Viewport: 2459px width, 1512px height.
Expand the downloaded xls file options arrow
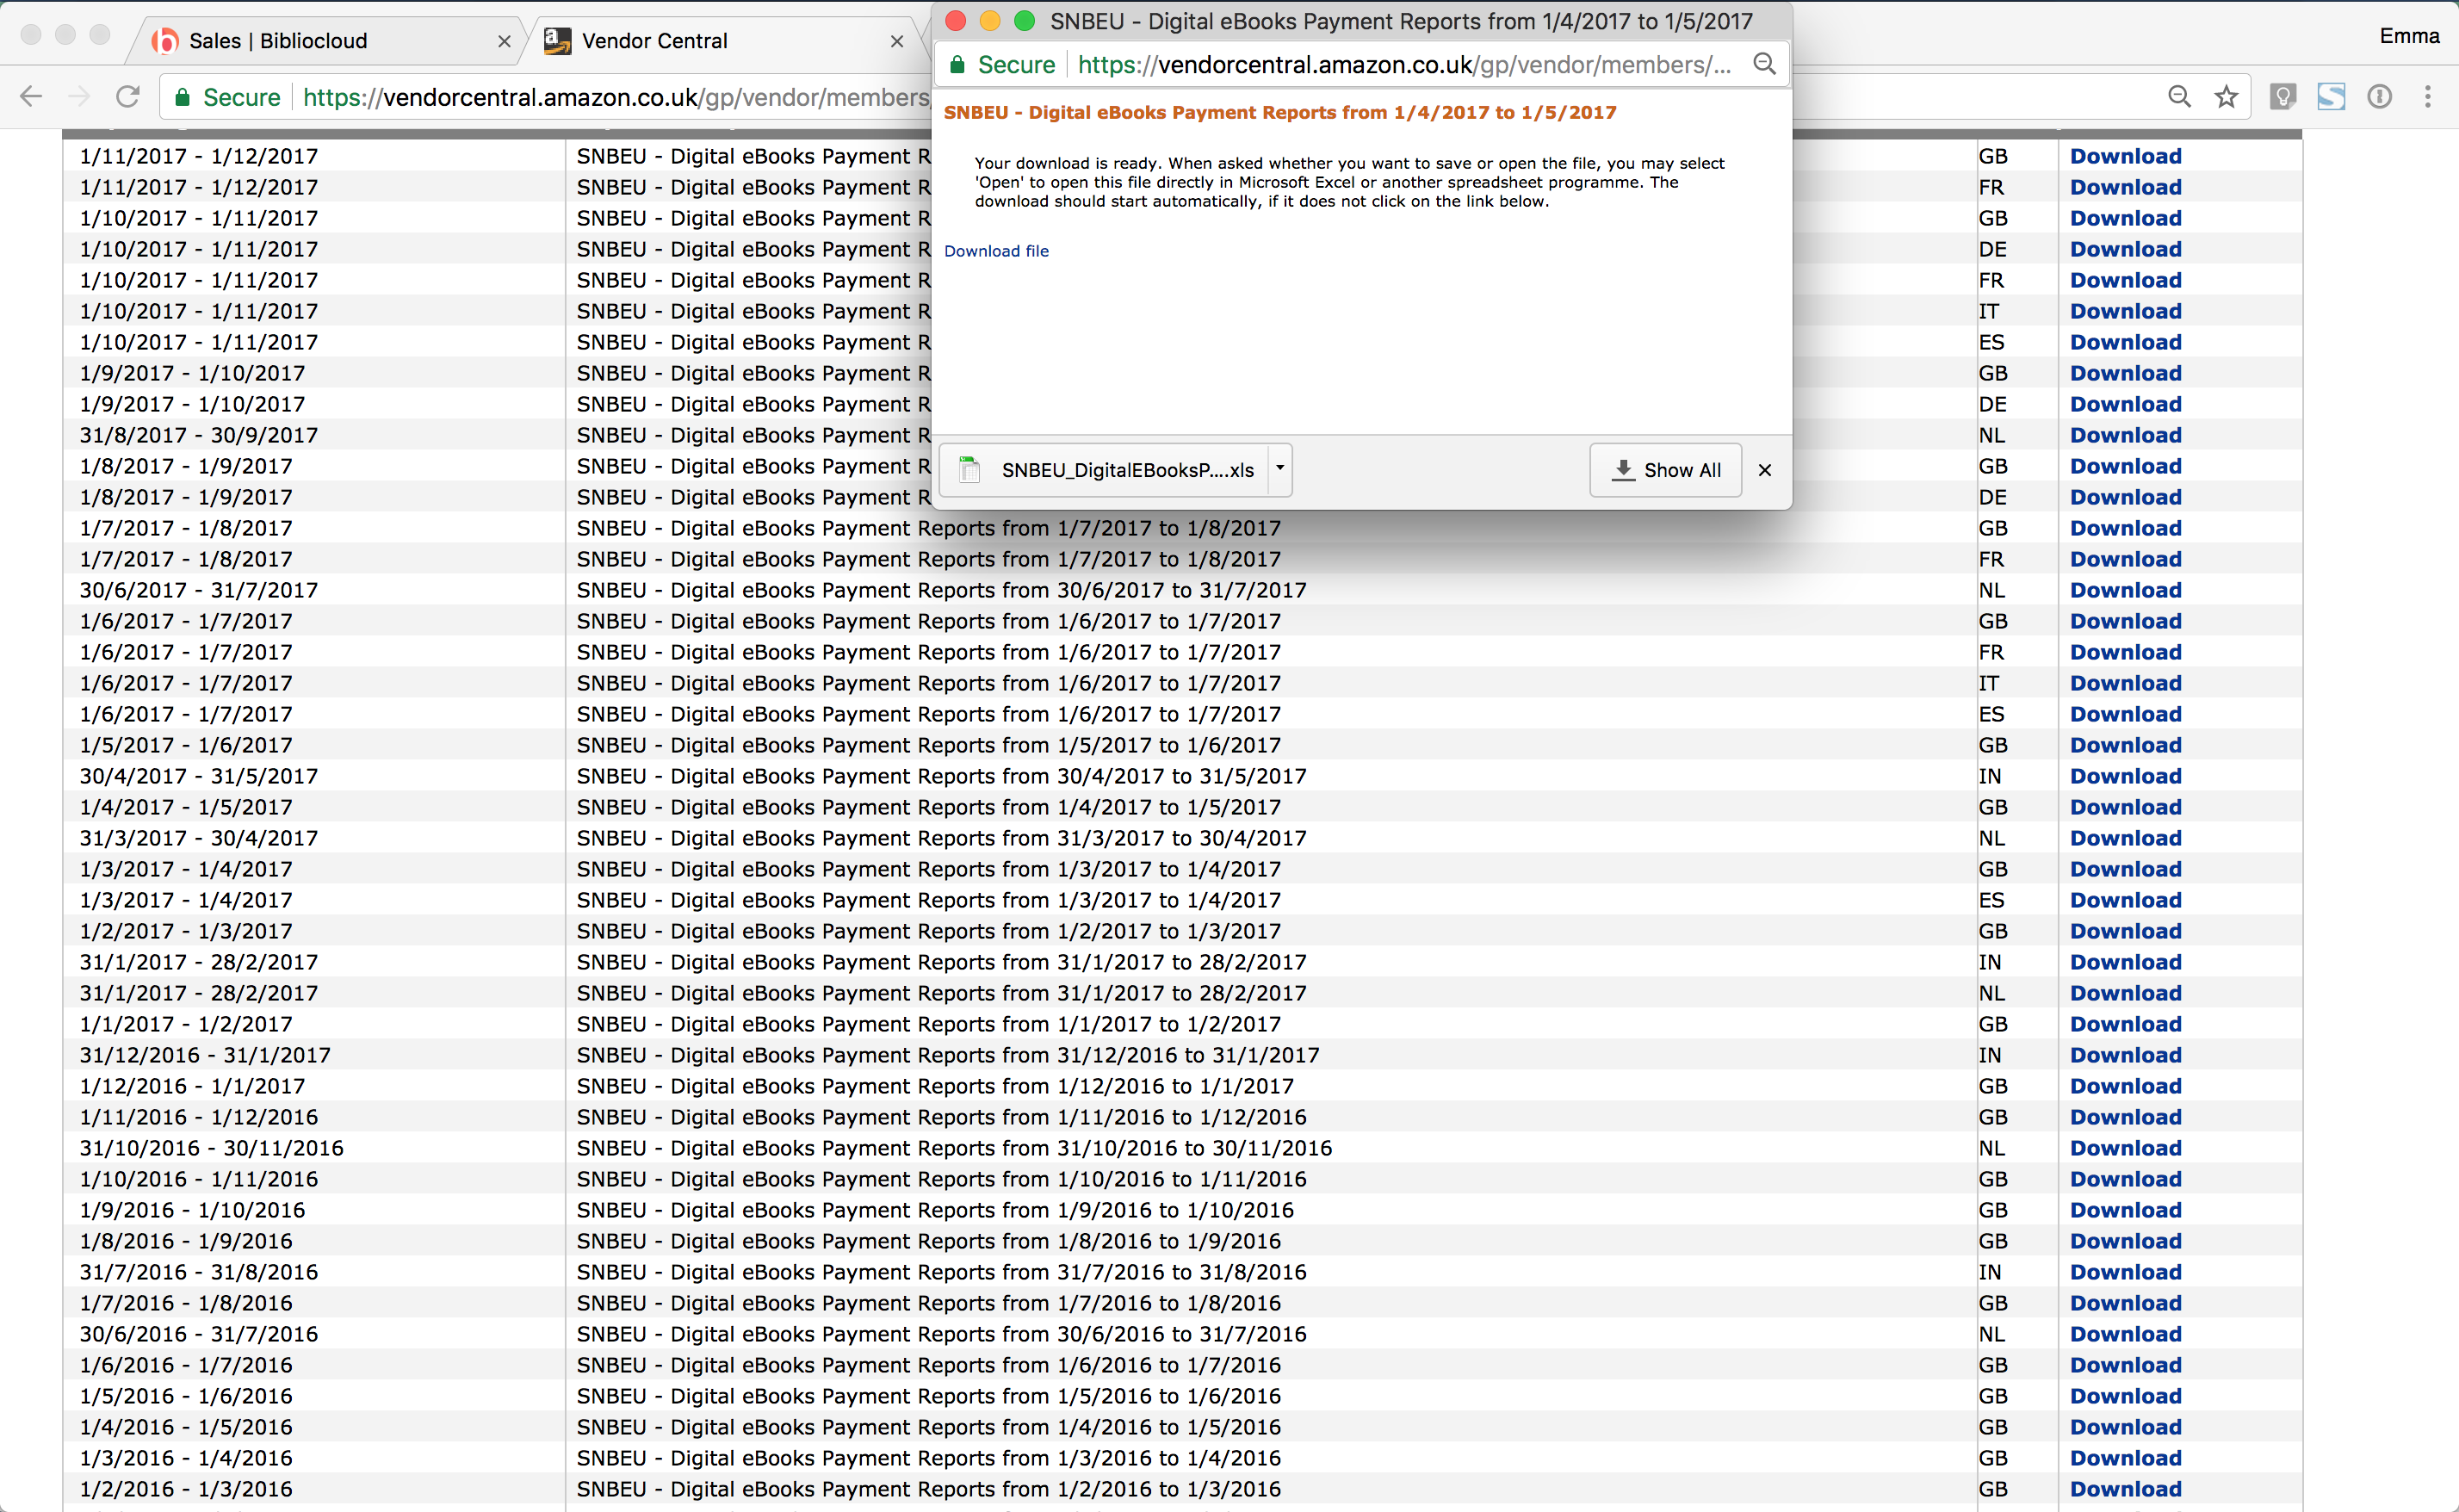click(1279, 468)
